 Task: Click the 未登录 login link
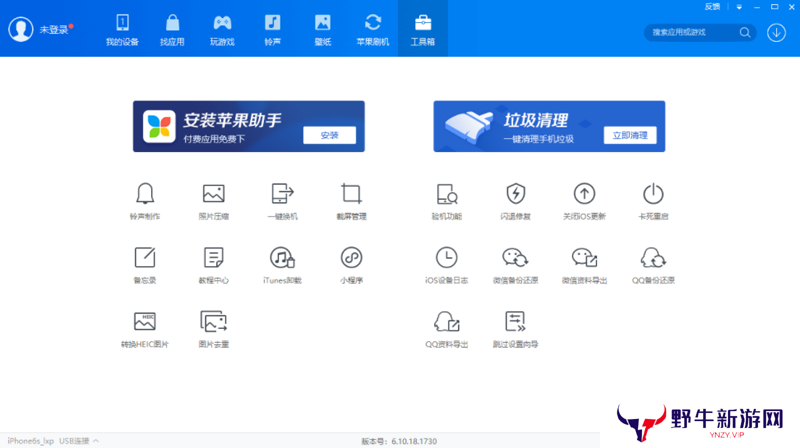tap(54, 30)
